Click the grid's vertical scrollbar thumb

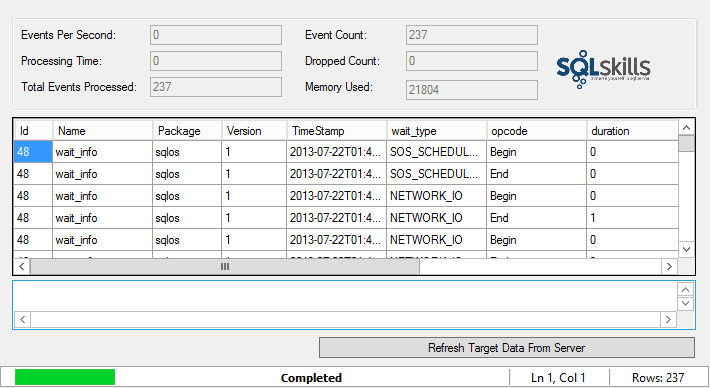[x=686, y=144]
